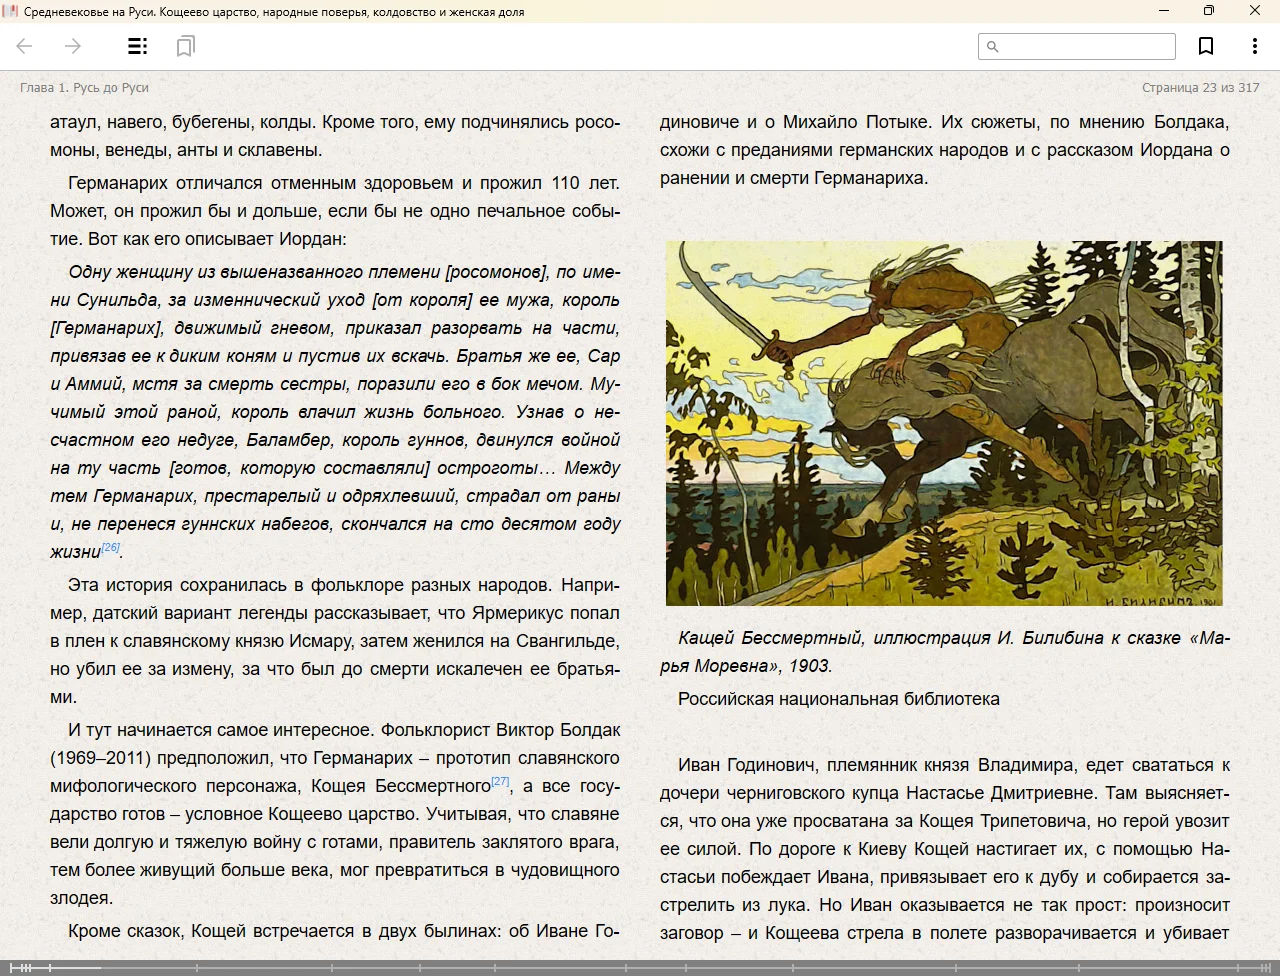
Task: Bookmark this page with the bookmark icon
Action: click(x=1206, y=46)
